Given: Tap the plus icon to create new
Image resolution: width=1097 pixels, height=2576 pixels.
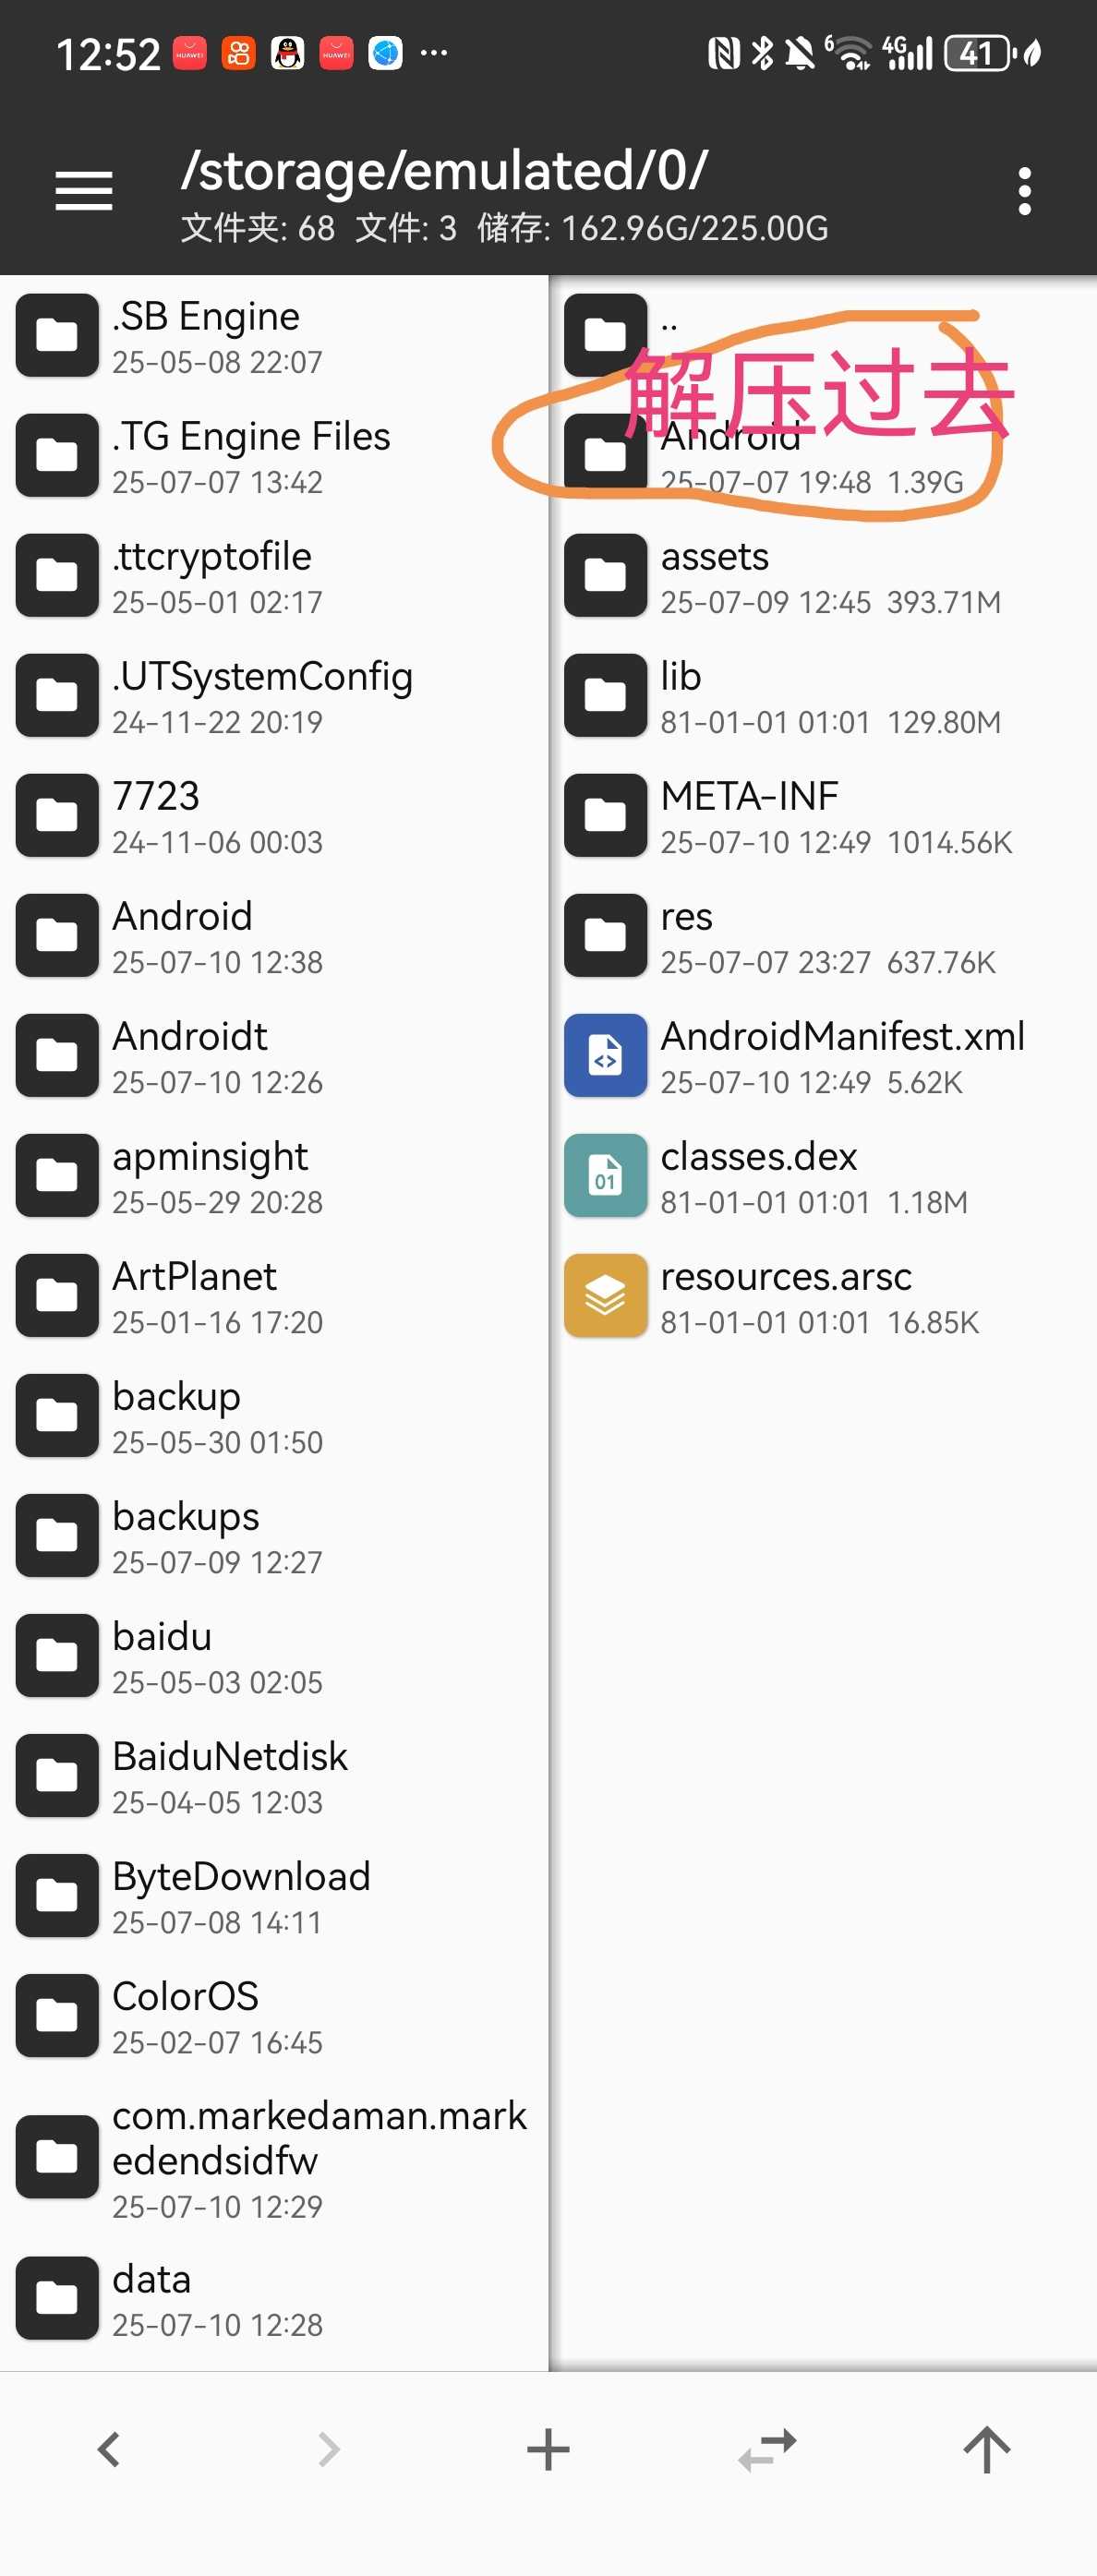Looking at the screenshot, I should tap(548, 2449).
